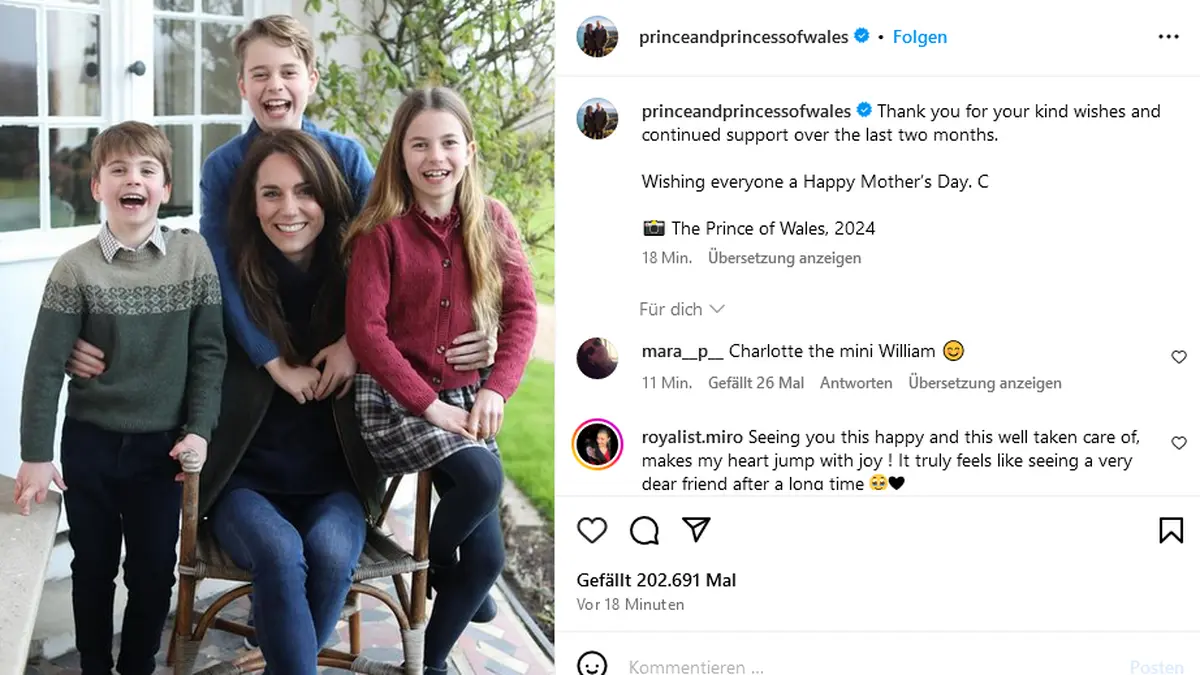Open the "Gefällt 202.691 Mal" likes list
1200x675 pixels.
[x=656, y=580]
